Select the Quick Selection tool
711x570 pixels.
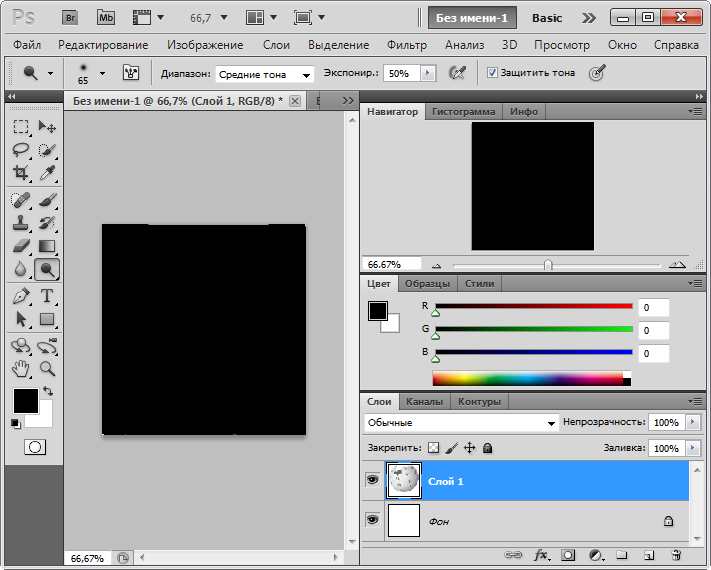tap(47, 149)
